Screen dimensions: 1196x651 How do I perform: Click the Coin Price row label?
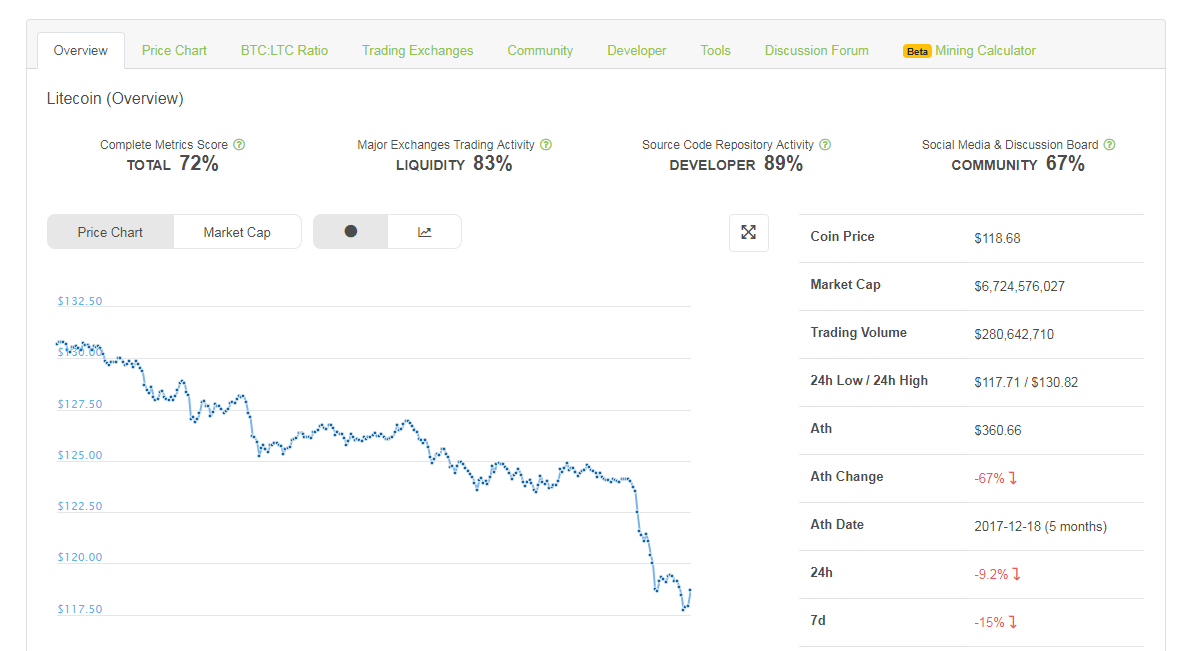point(842,237)
